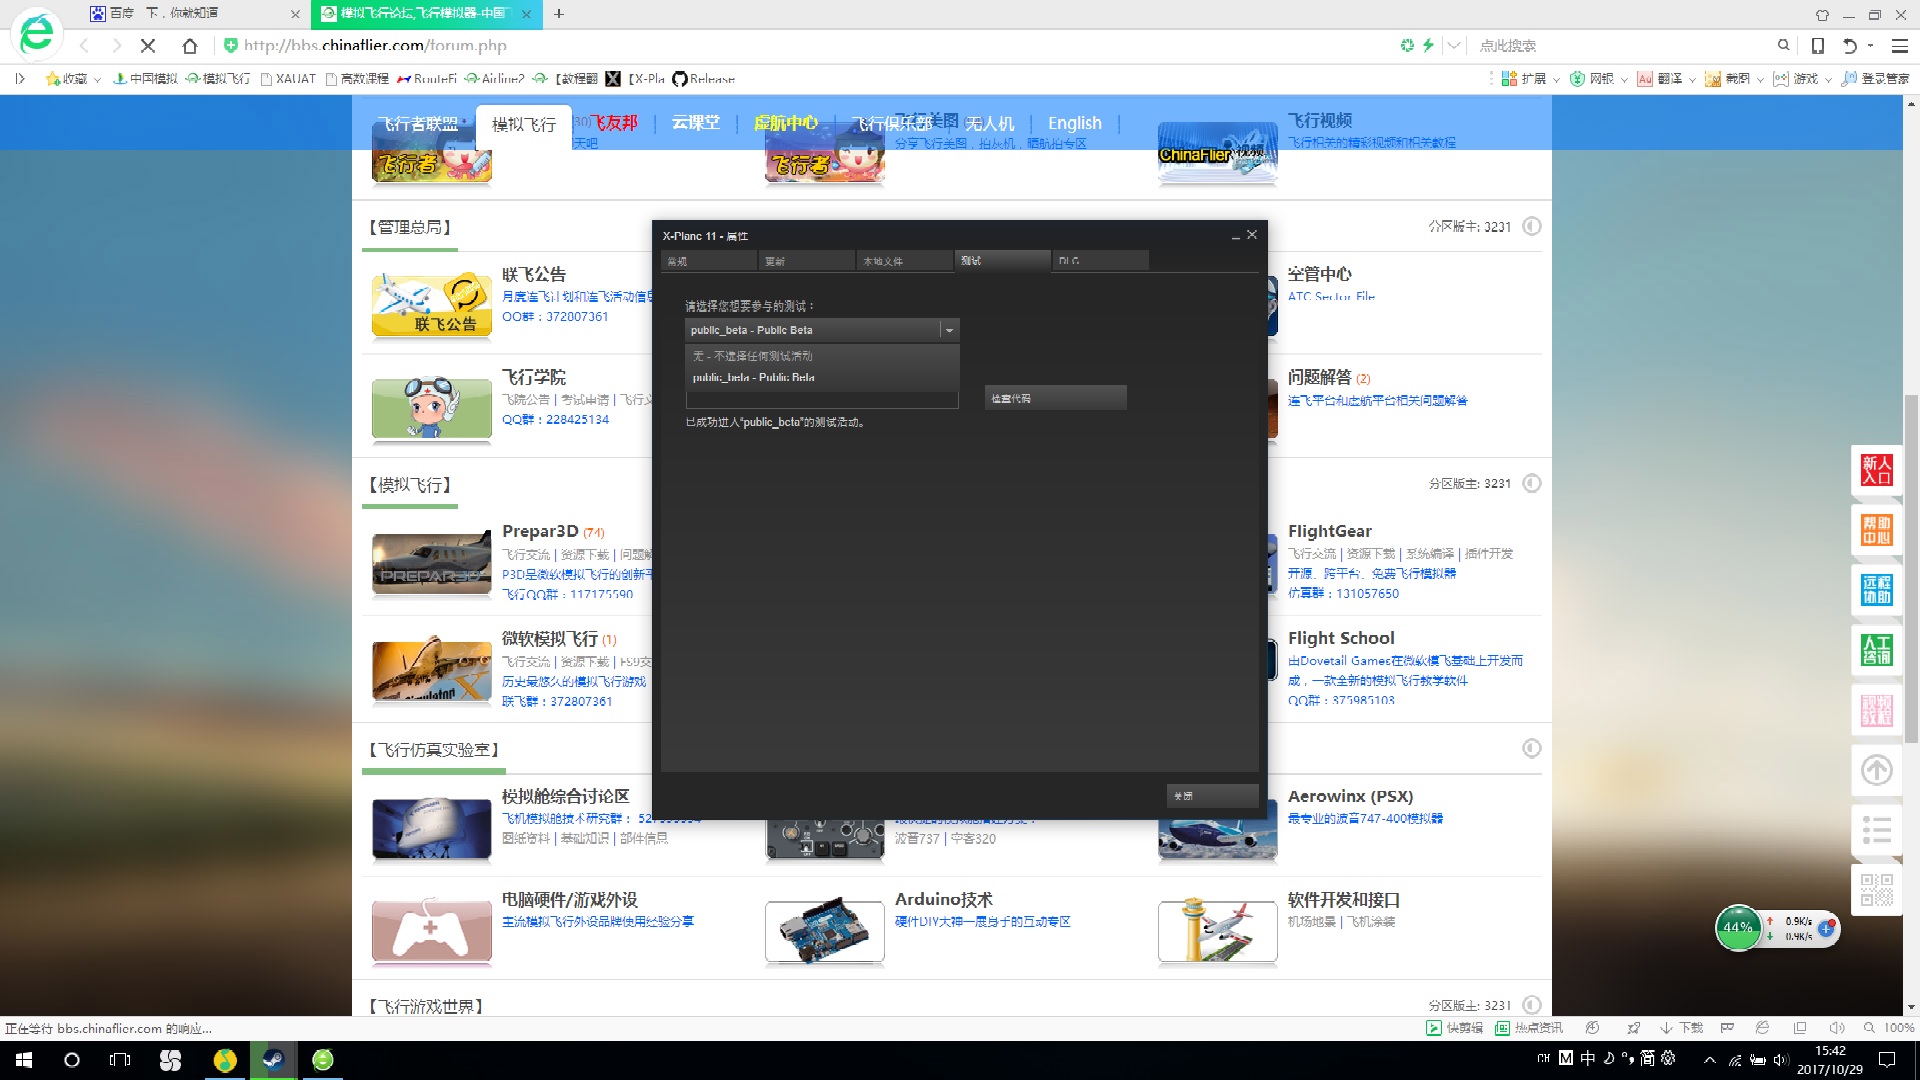Go to browser home page icon
Screen dimensions: 1920x1080
pos(190,46)
